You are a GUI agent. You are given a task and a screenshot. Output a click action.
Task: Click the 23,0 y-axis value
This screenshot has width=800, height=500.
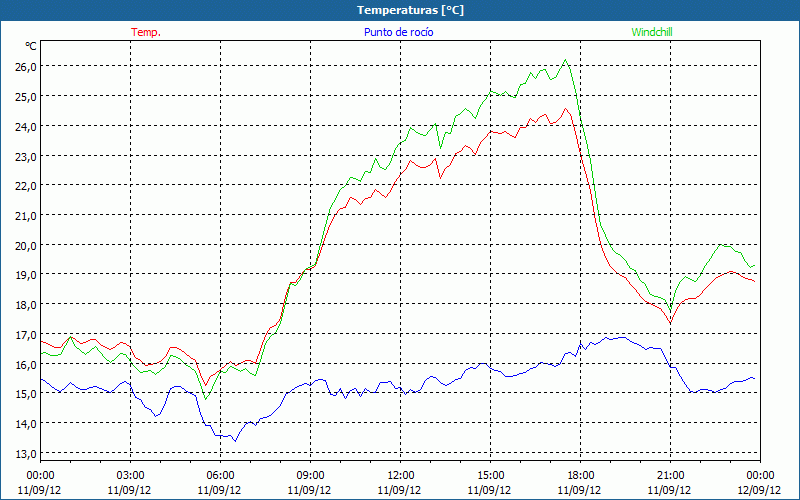click(24, 156)
